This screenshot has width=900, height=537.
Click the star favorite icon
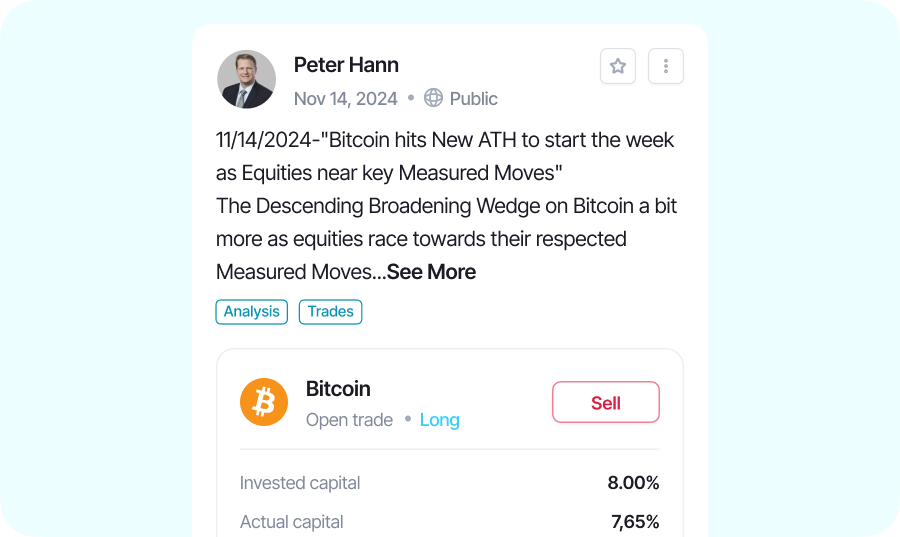pyautogui.click(x=618, y=66)
